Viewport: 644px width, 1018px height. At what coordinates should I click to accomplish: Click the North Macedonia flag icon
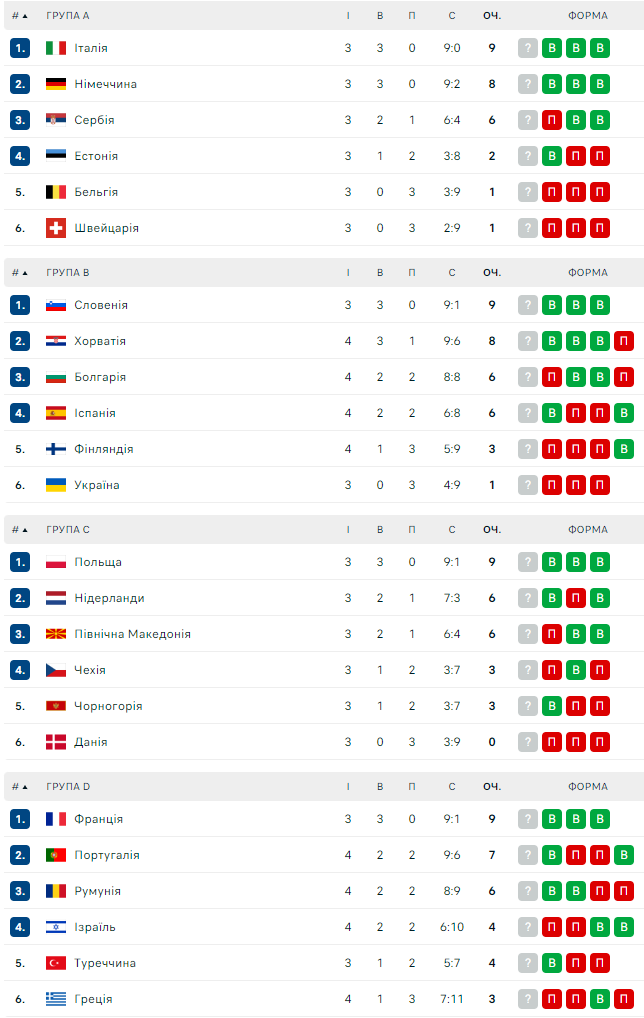pyautogui.click(x=56, y=634)
